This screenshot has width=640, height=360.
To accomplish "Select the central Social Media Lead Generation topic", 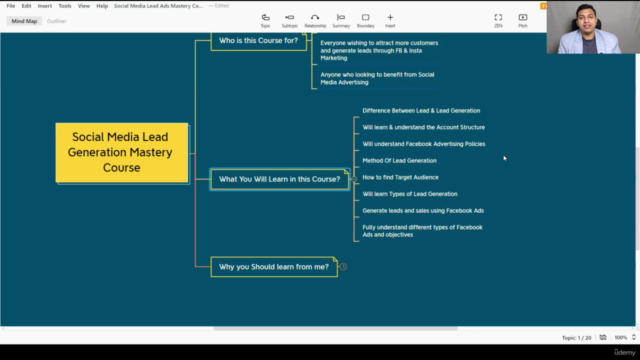I will 122,152.
